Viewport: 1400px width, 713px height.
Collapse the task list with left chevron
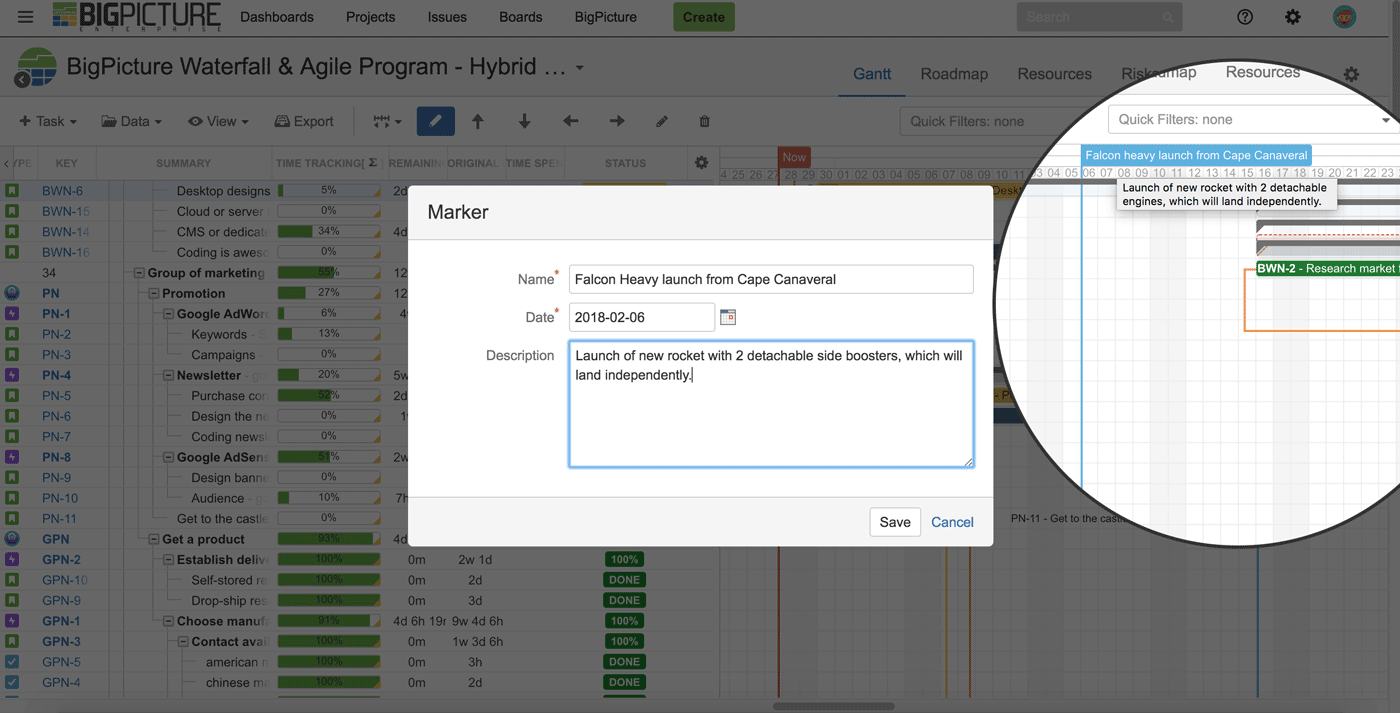coord(7,163)
